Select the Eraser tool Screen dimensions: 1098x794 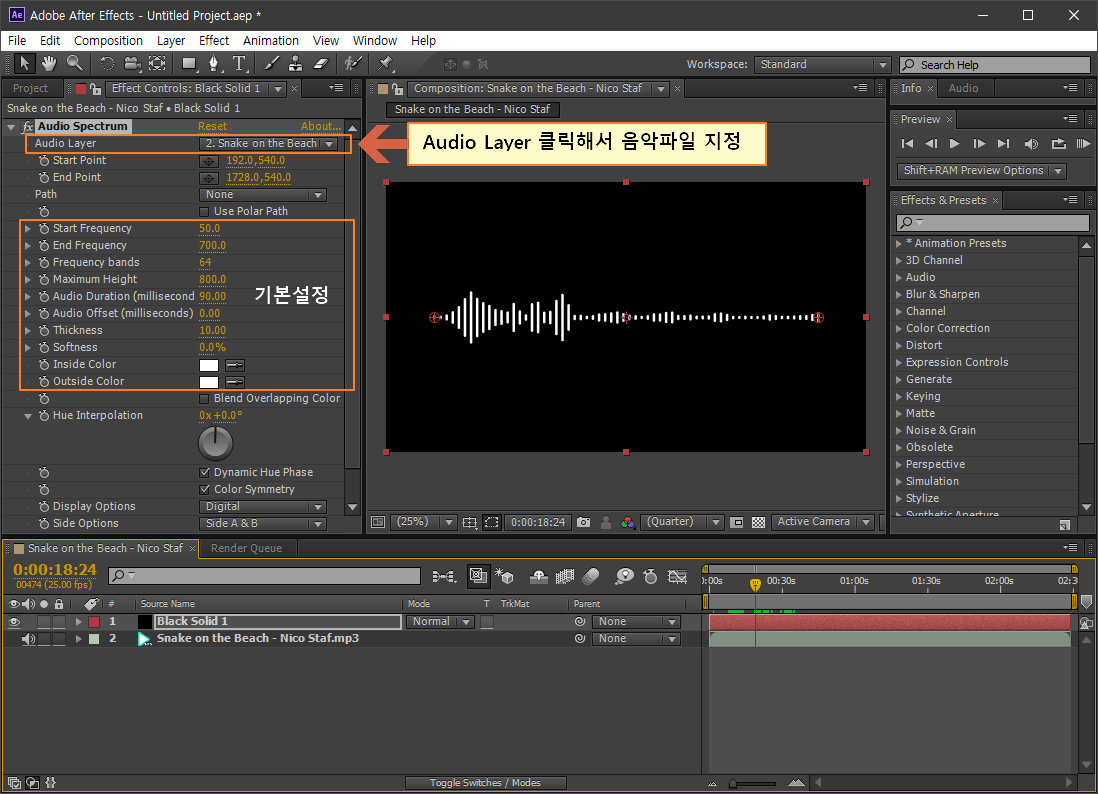pos(321,64)
